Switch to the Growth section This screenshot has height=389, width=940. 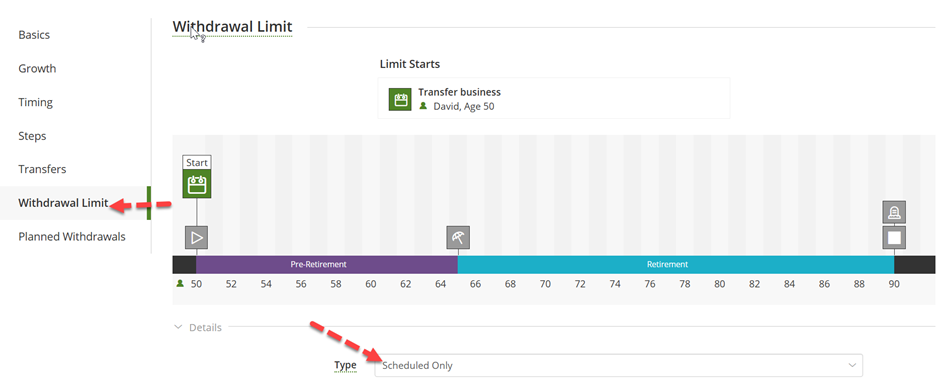tap(37, 68)
